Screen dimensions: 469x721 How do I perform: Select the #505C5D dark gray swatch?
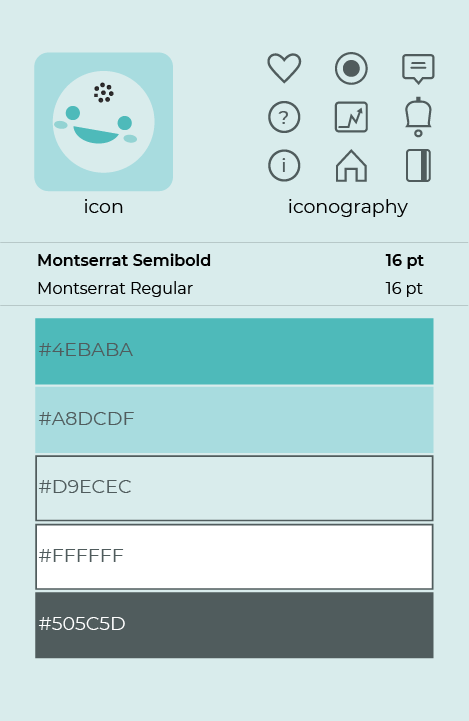(234, 625)
